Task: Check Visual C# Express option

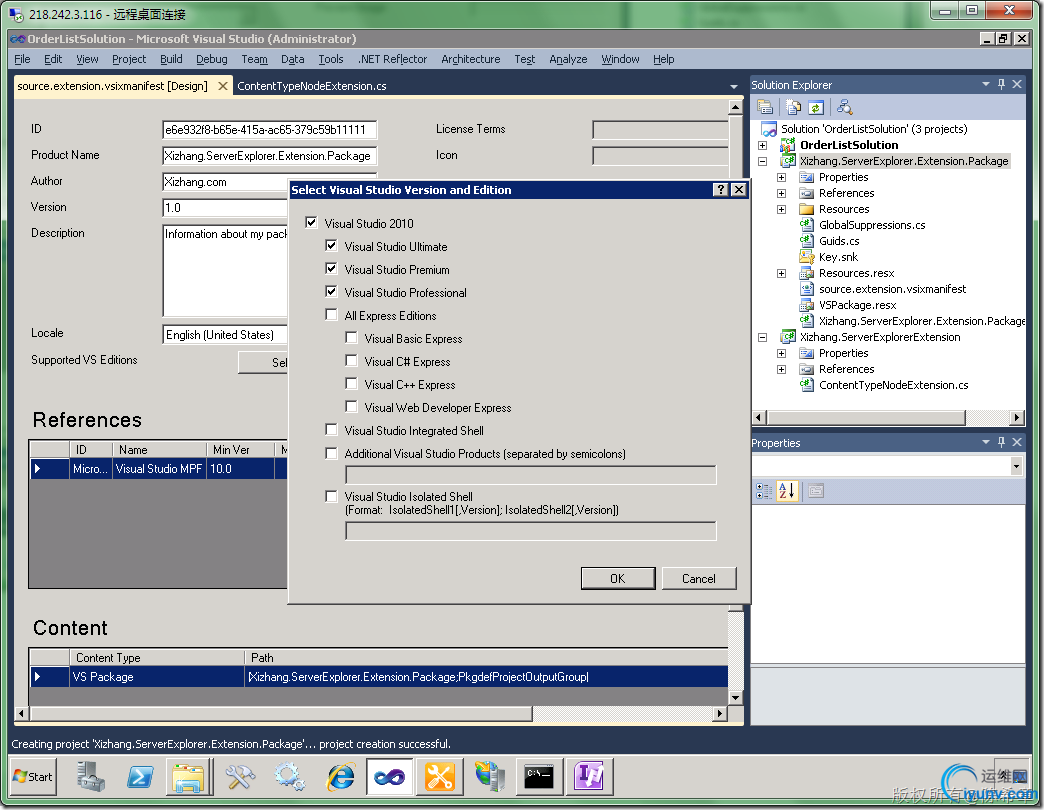Action: coord(352,361)
